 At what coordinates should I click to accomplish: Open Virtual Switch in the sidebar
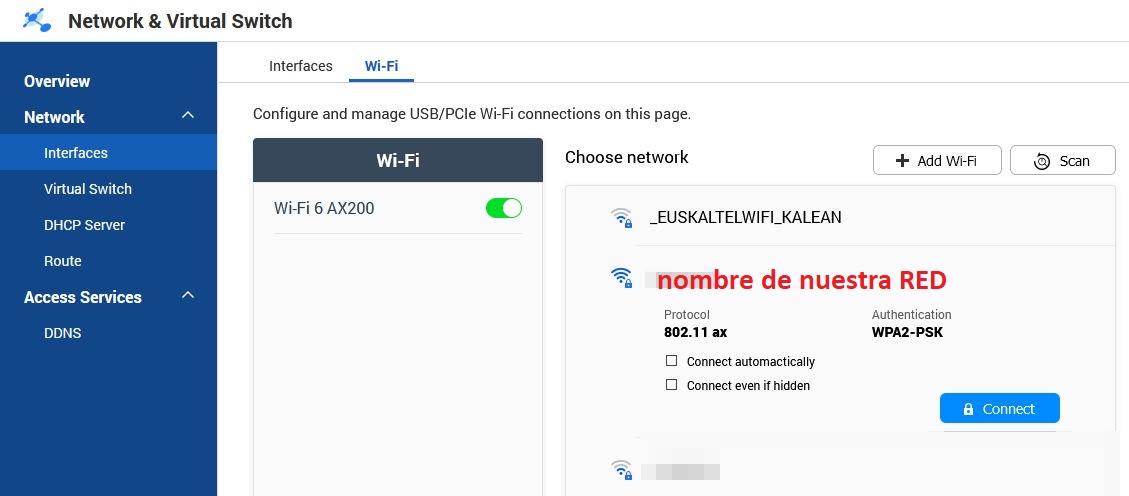88,189
